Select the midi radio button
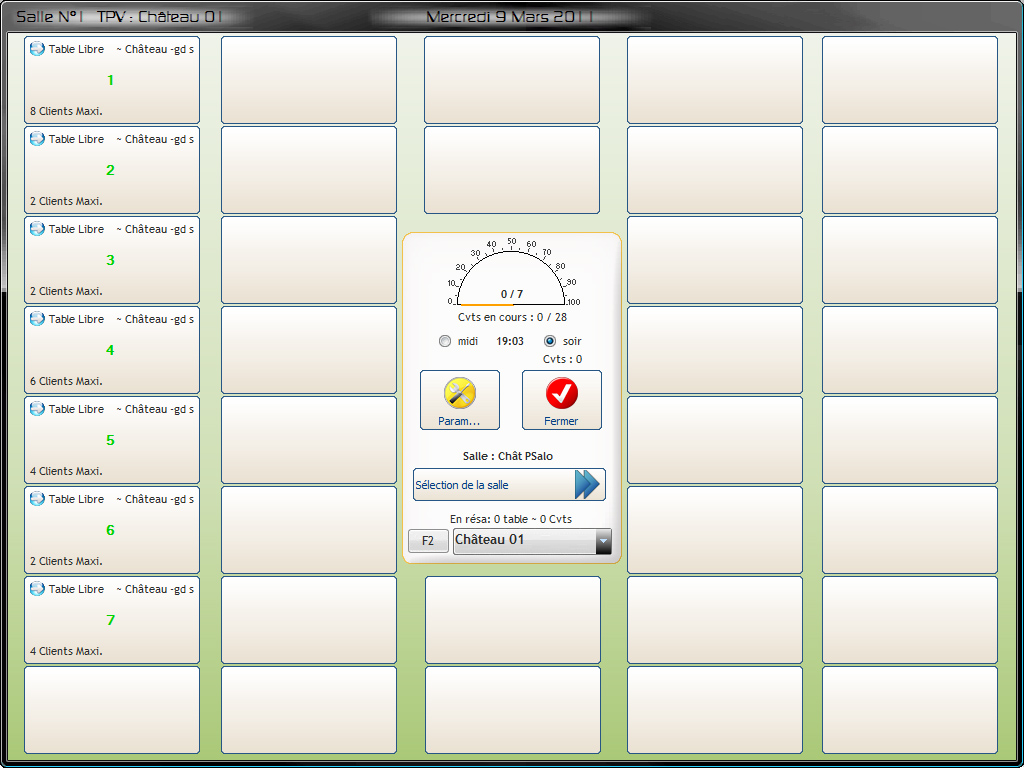This screenshot has width=1024, height=768. (445, 341)
